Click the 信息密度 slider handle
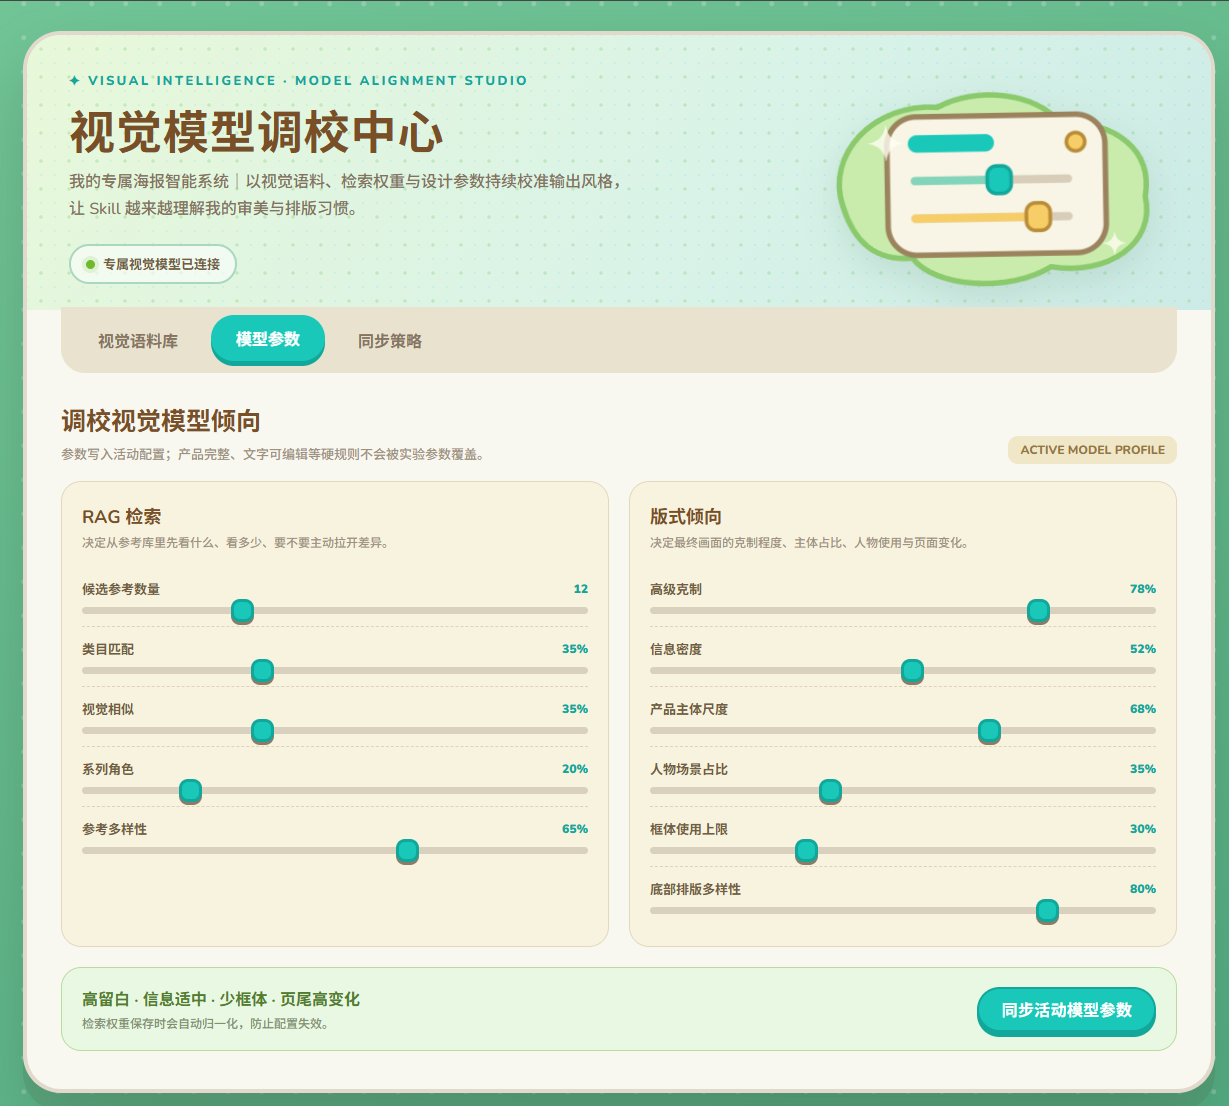 [x=912, y=671]
